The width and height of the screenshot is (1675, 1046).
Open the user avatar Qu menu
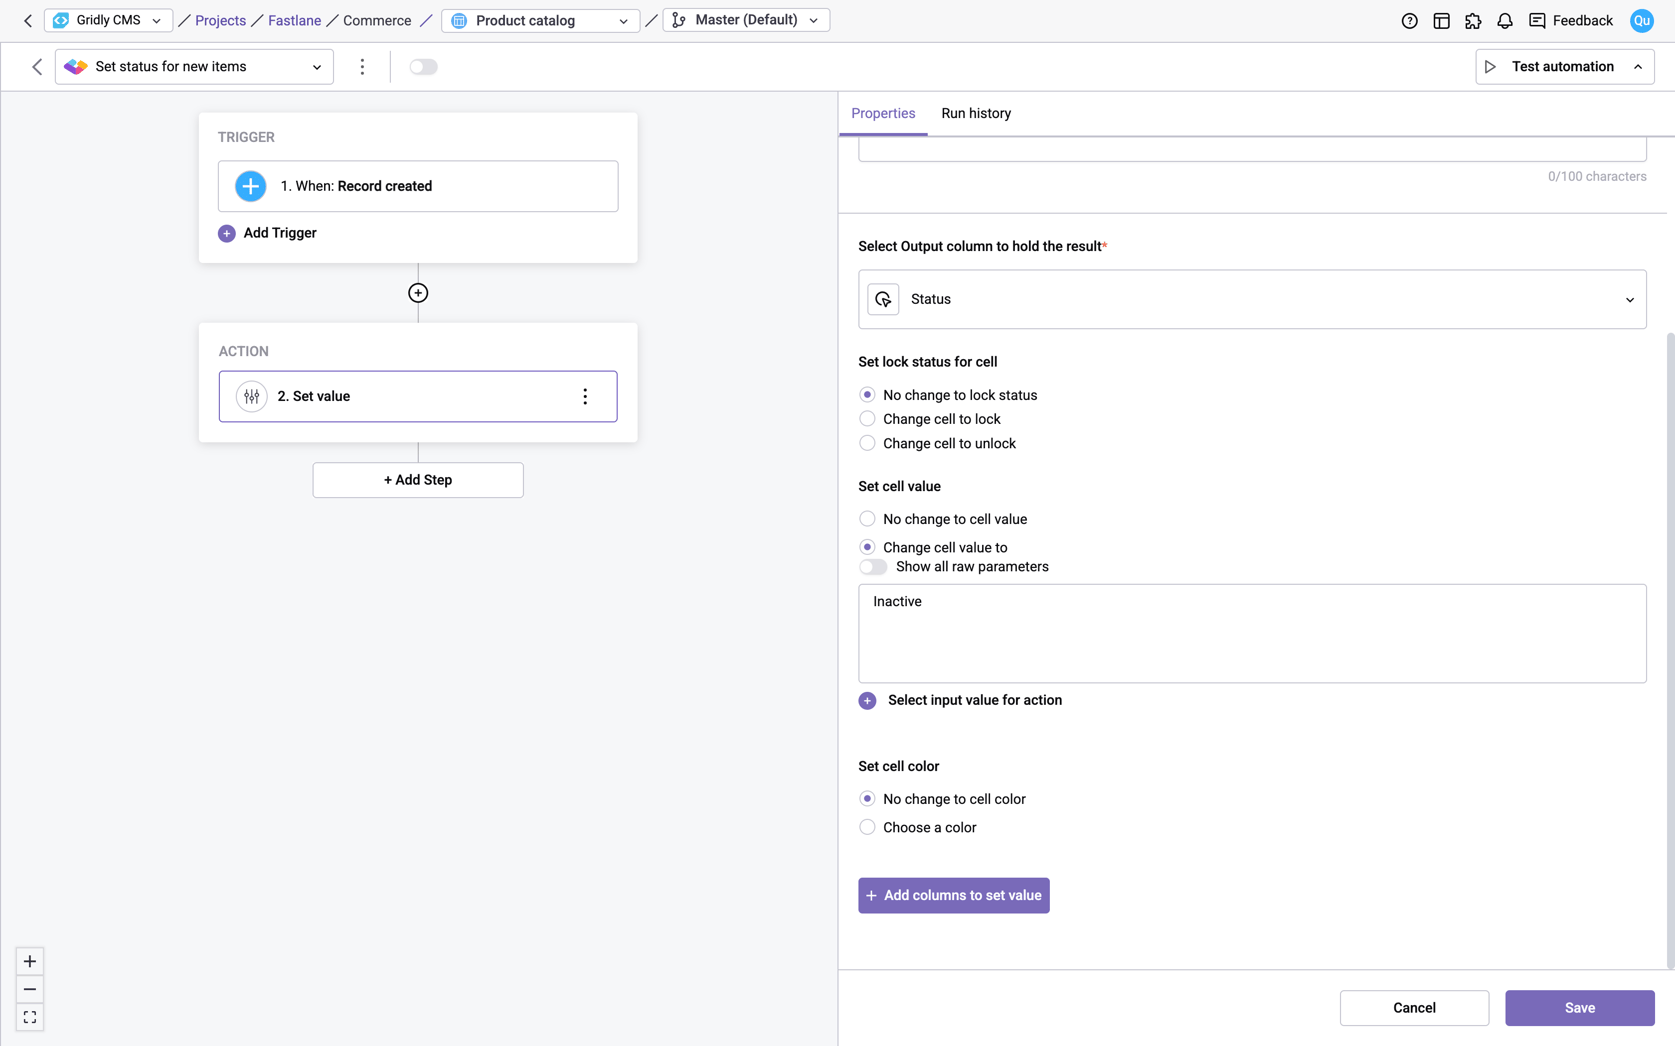click(1641, 21)
